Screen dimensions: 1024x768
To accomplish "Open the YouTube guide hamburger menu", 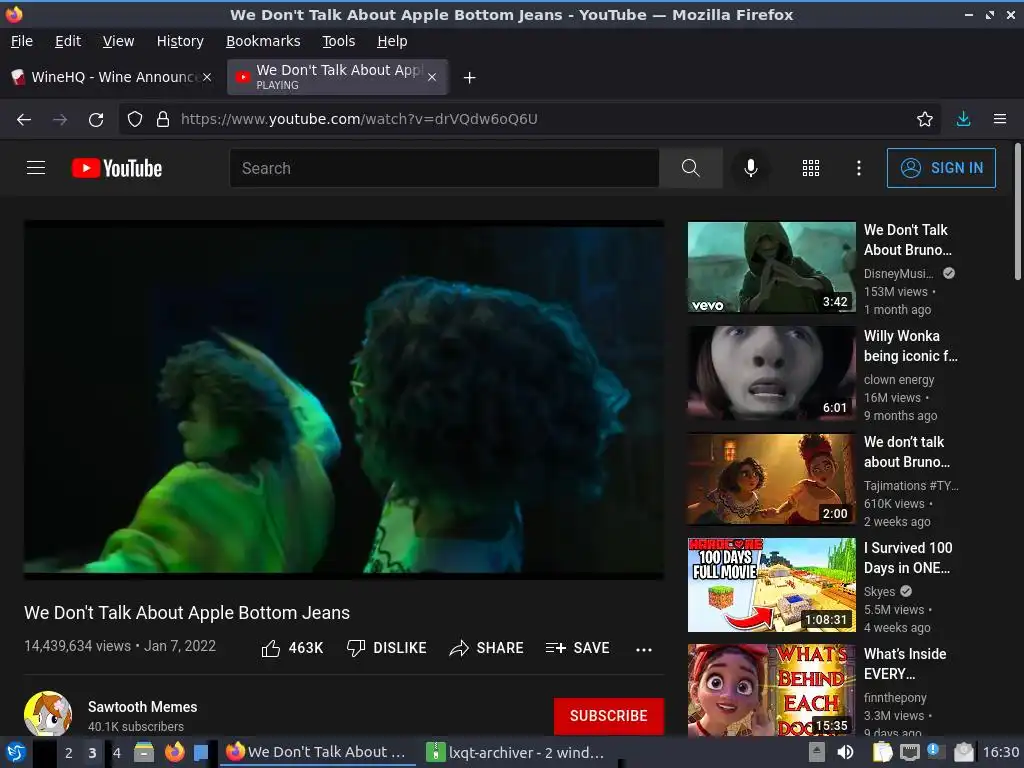I will point(36,168).
